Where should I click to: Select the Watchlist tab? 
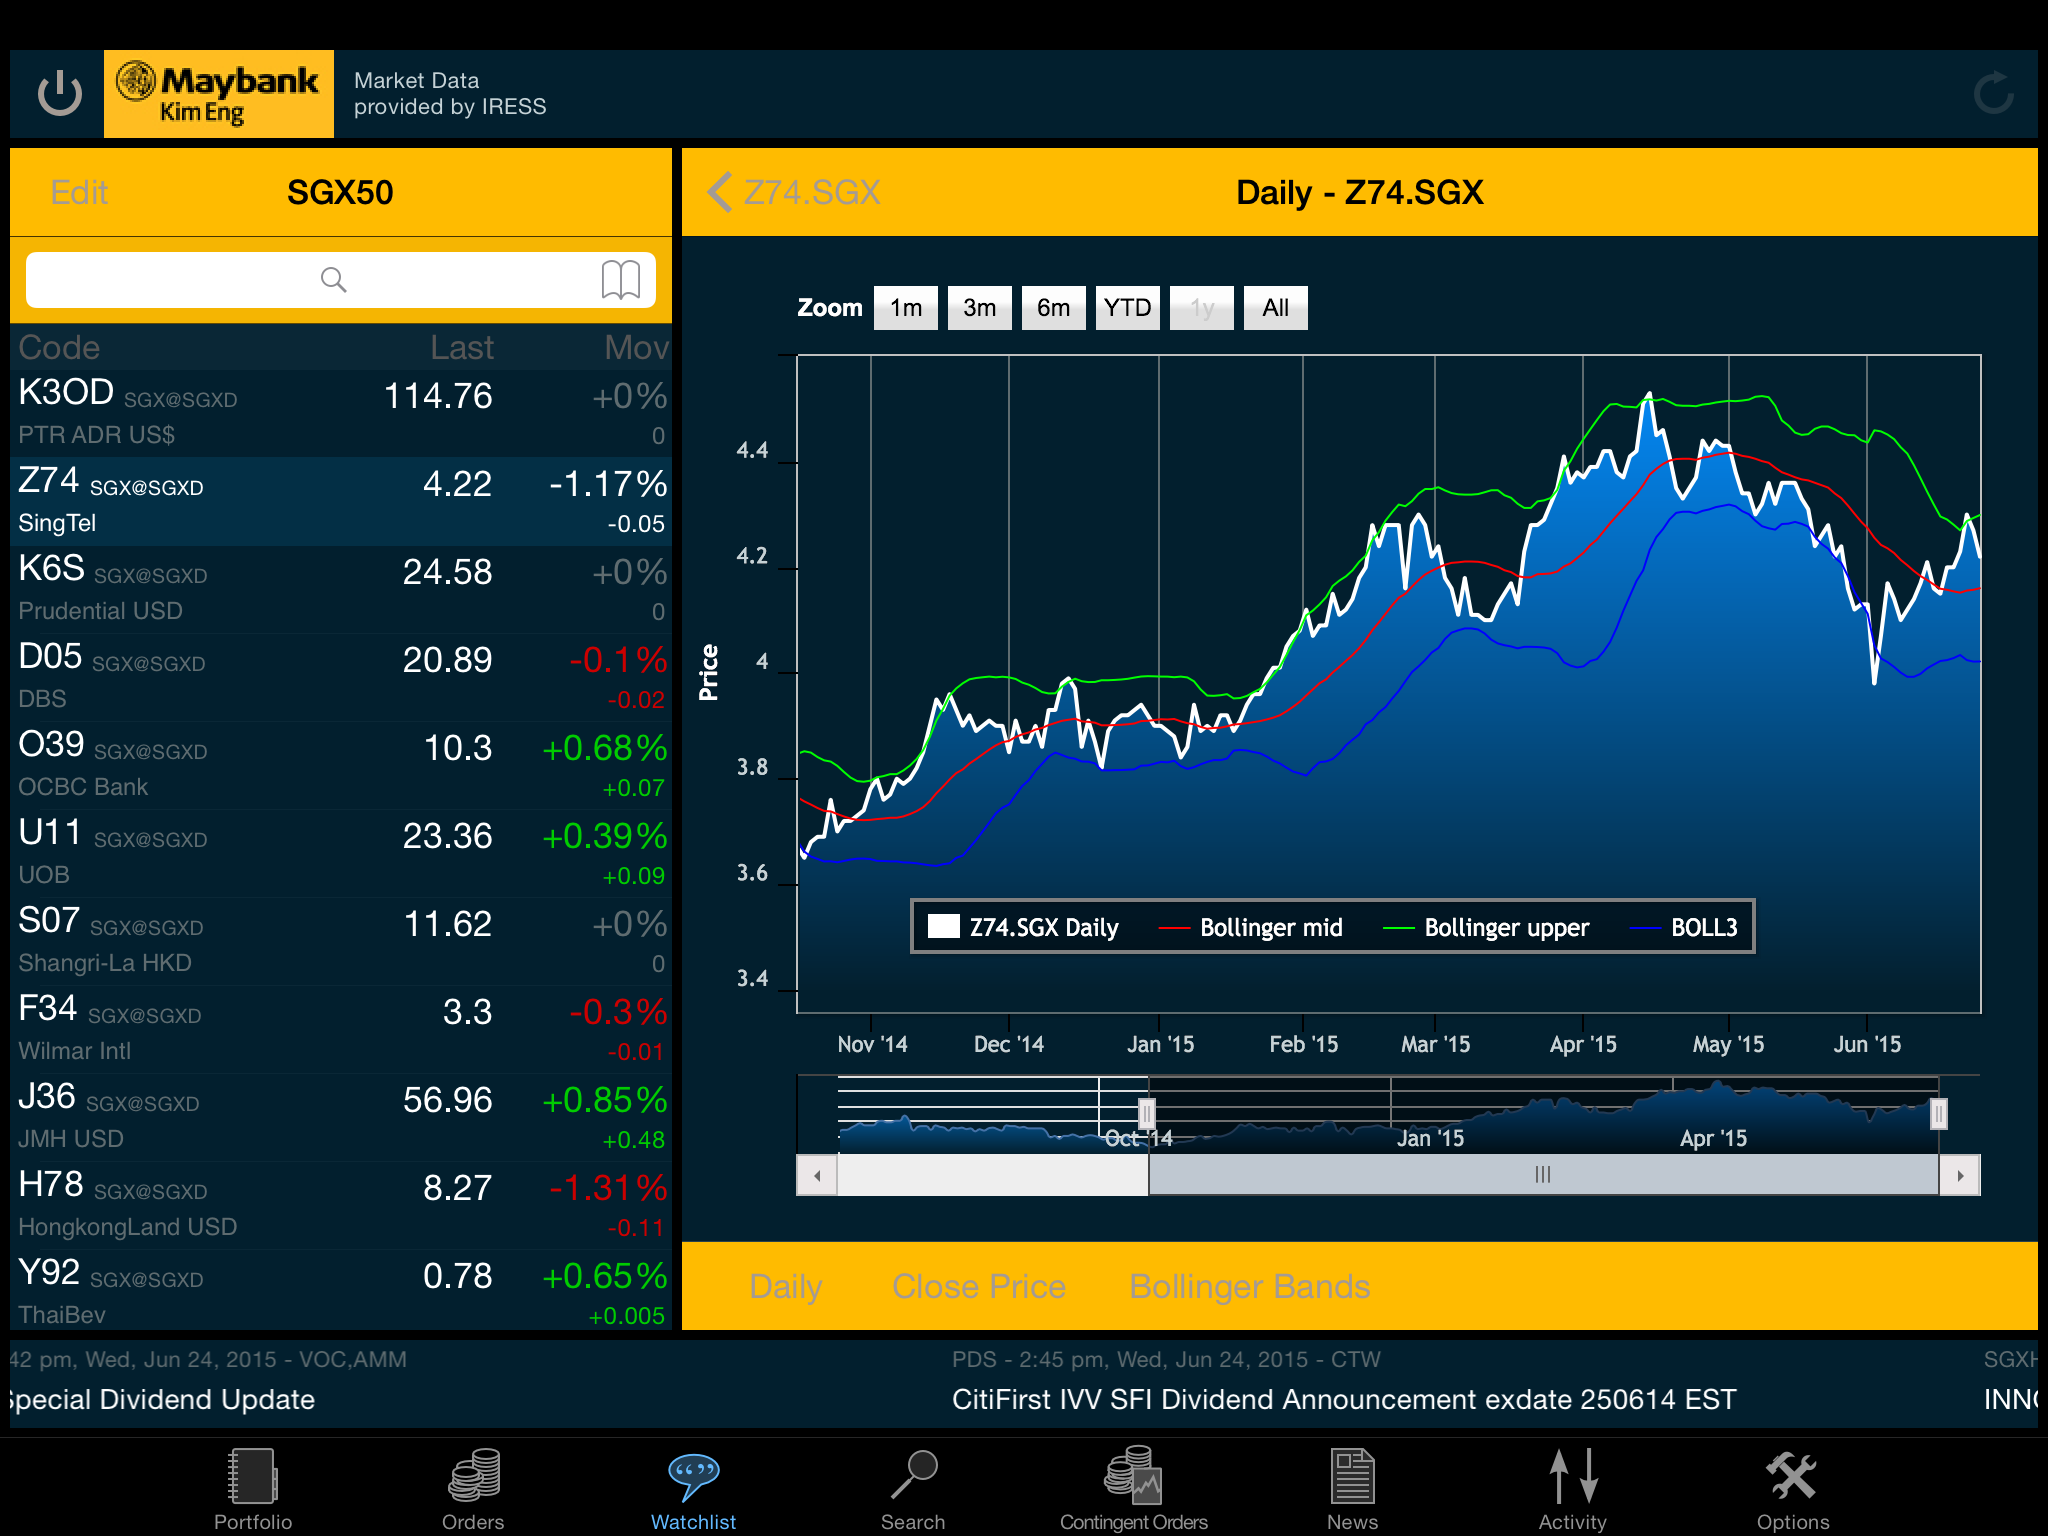click(x=693, y=1489)
